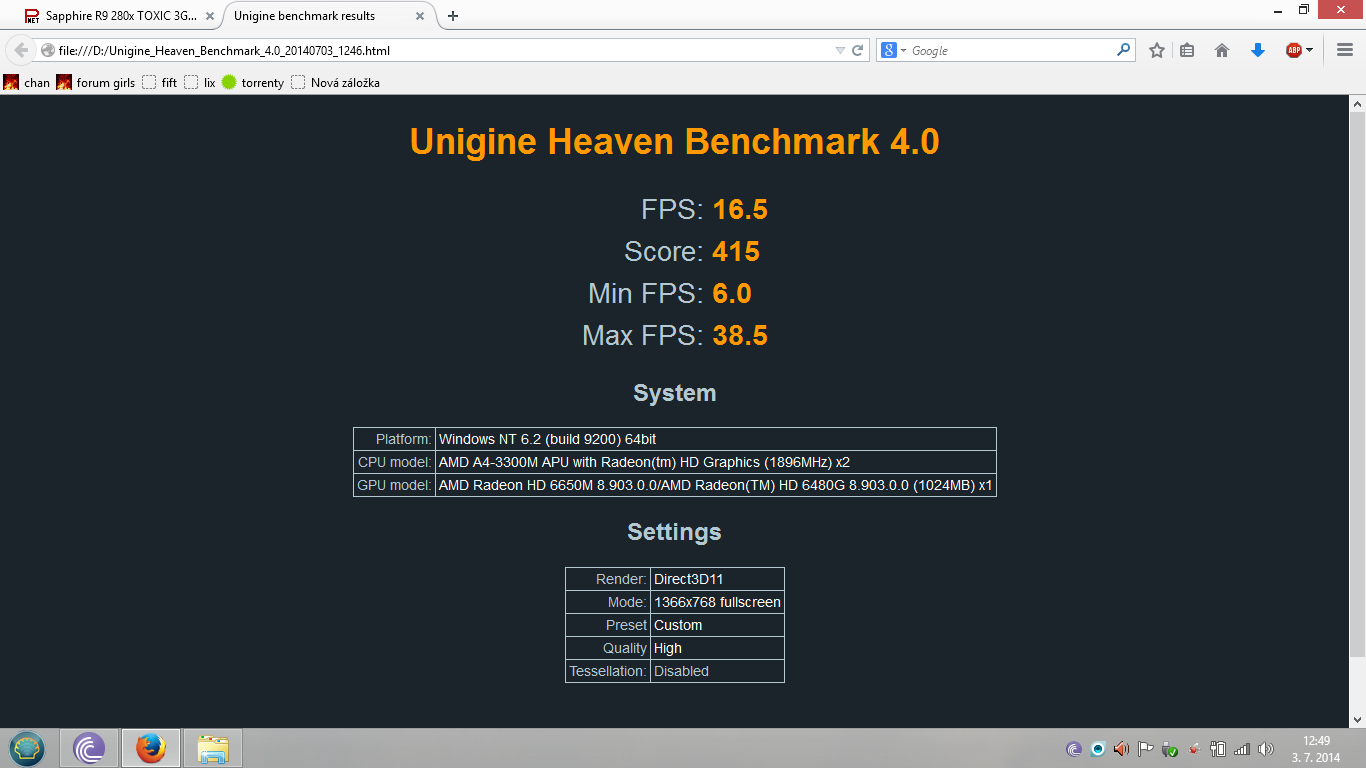
Task: Open the Google search engine selector dropdown
Action: click(x=893, y=50)
